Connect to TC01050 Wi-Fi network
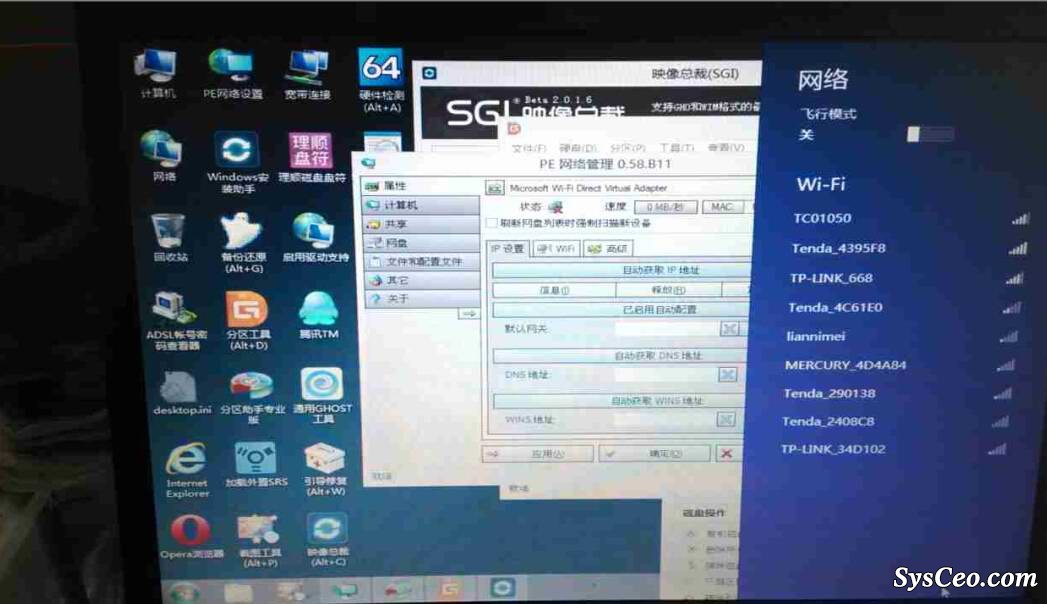 (x=910, y=218)
